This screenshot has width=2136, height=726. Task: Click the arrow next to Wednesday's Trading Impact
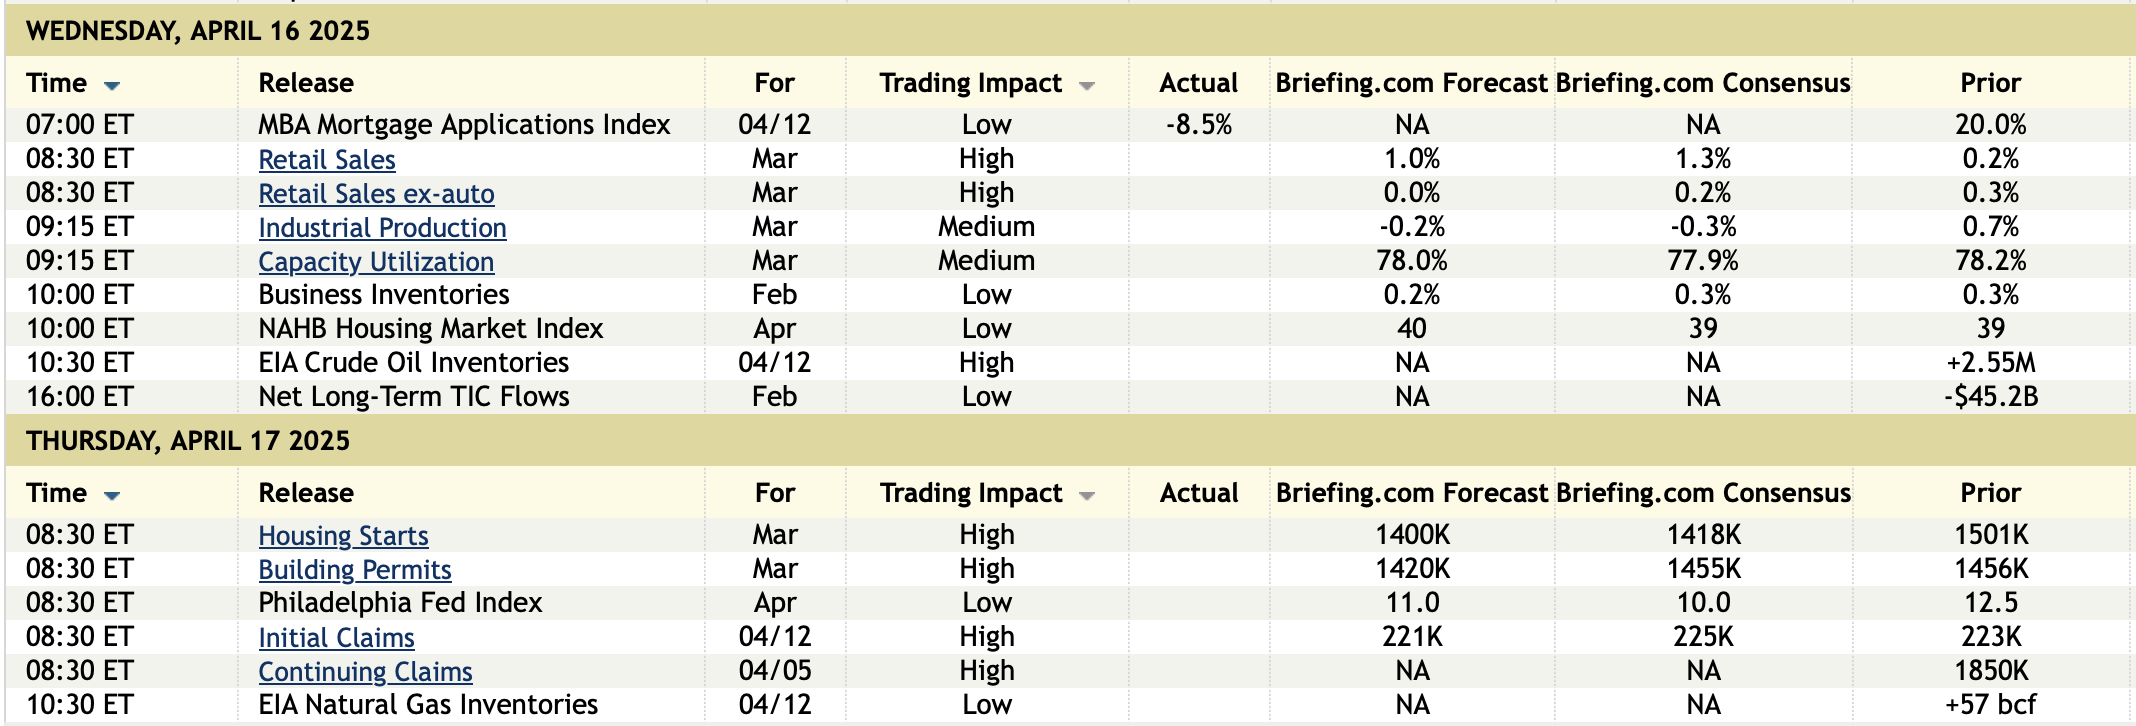tap(1087, 86)
